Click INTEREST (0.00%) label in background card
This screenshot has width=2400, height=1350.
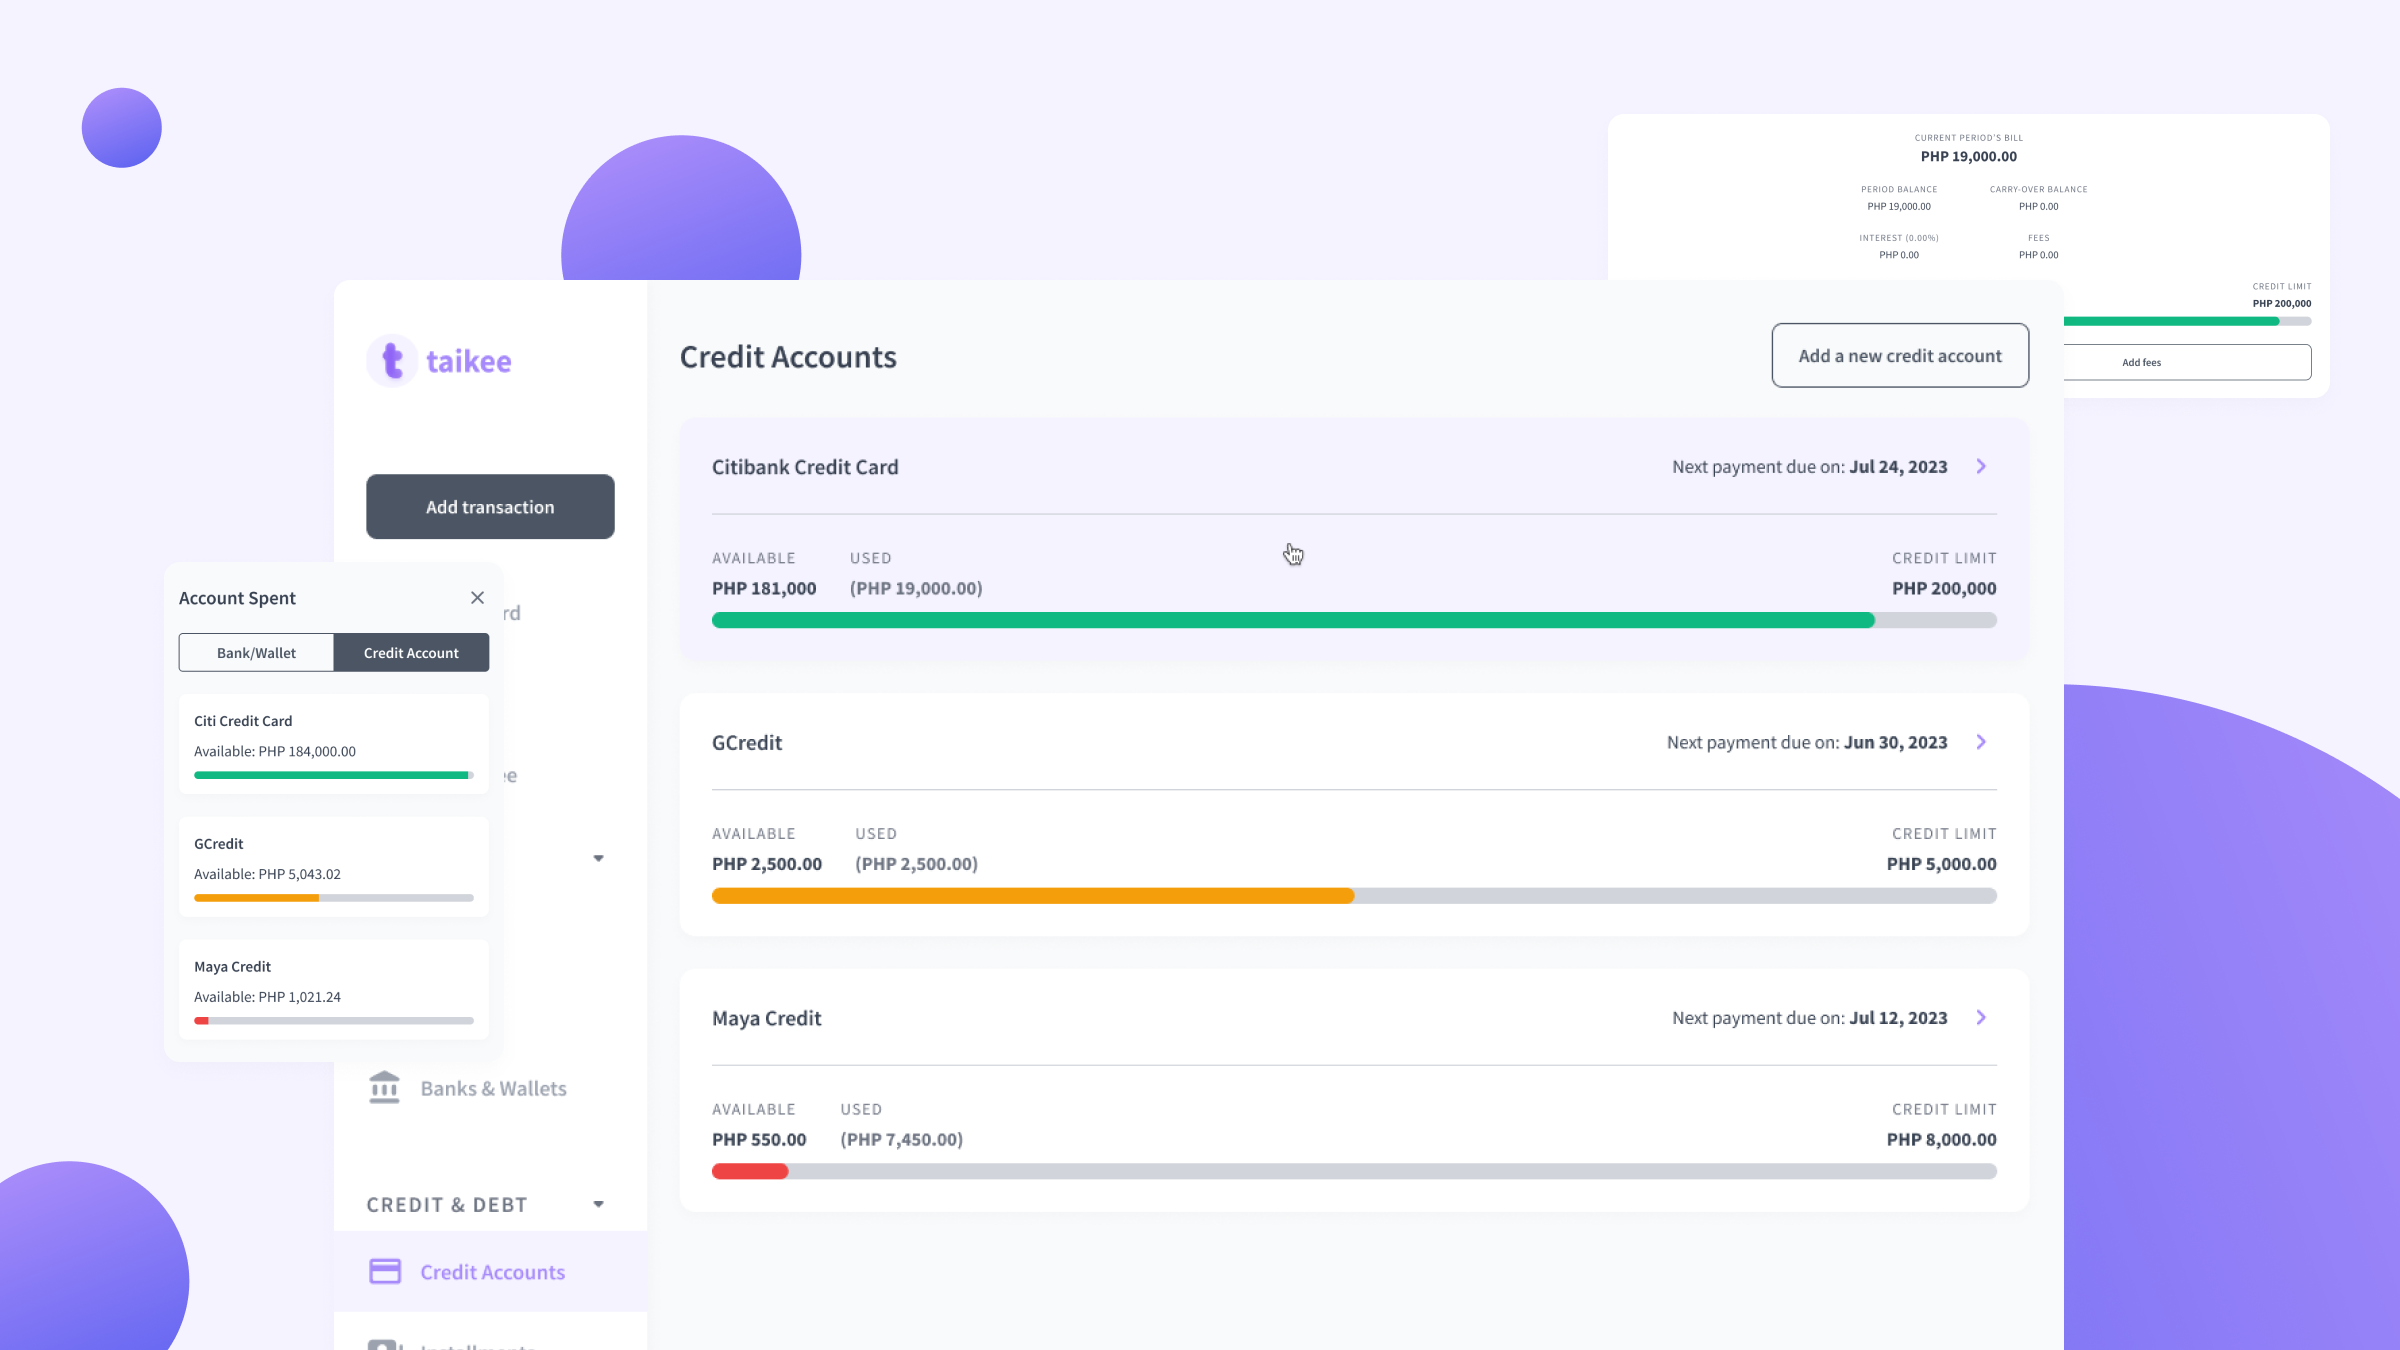(1899, 238)
